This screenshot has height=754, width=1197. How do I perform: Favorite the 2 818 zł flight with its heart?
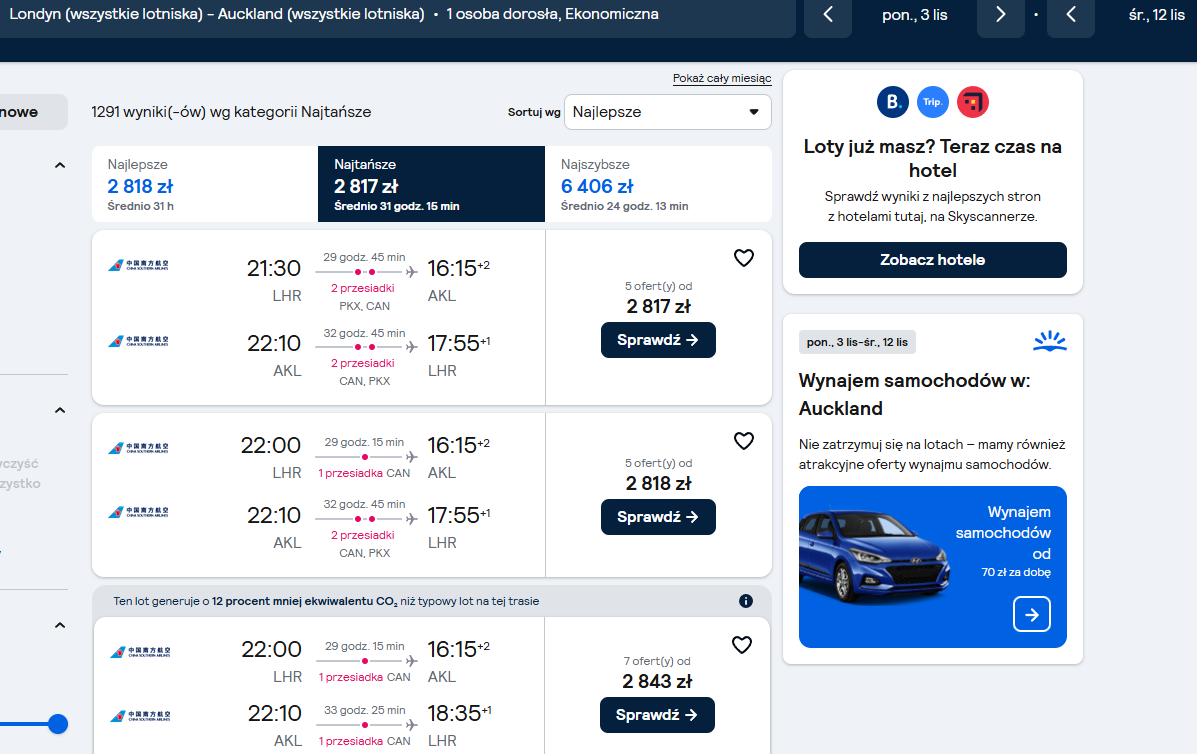744,441
